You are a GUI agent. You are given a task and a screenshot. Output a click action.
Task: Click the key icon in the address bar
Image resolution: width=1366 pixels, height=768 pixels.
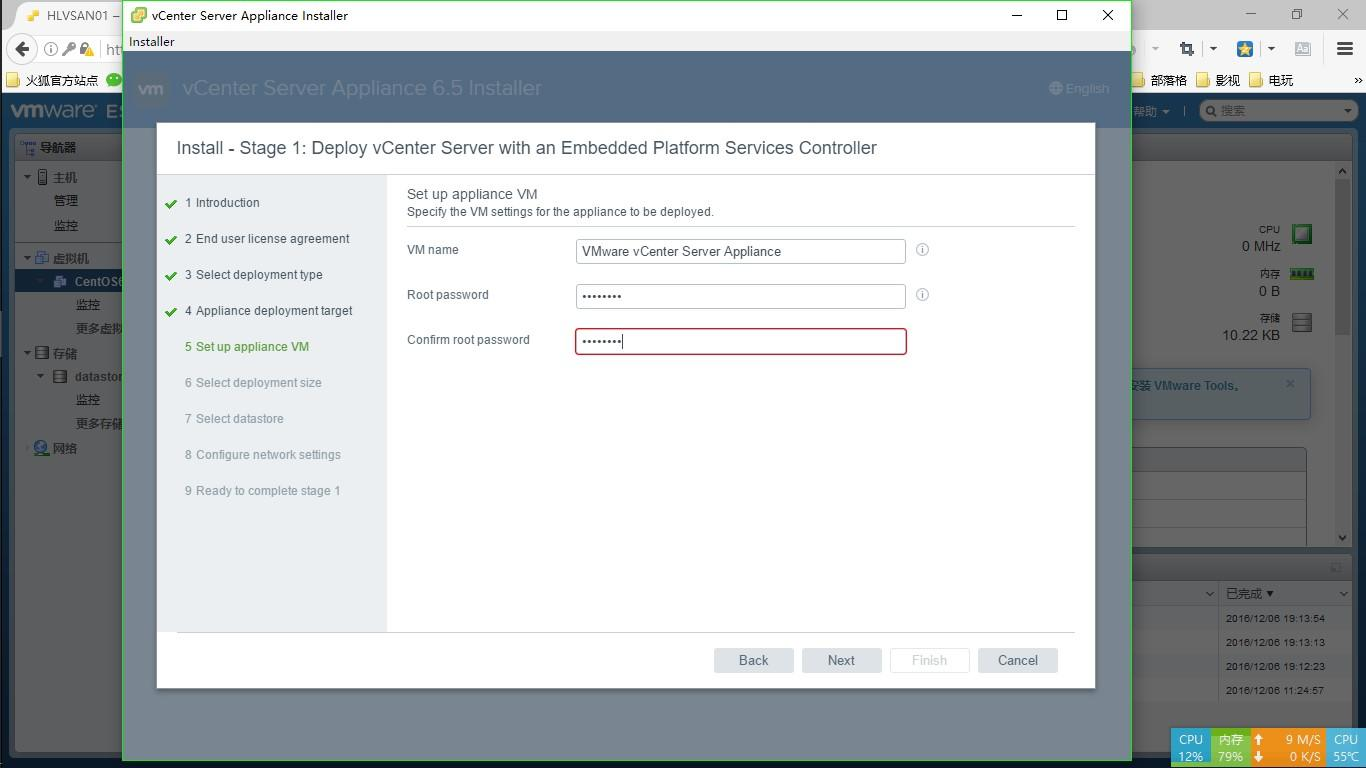(69, 49)
